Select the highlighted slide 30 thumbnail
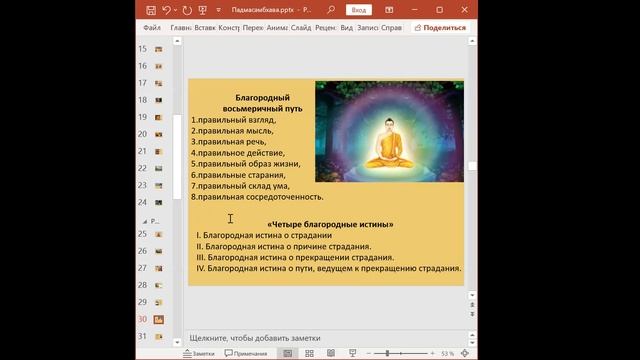Image resolution: width=640 pixels, height=360 pixels. click(158, 320)
